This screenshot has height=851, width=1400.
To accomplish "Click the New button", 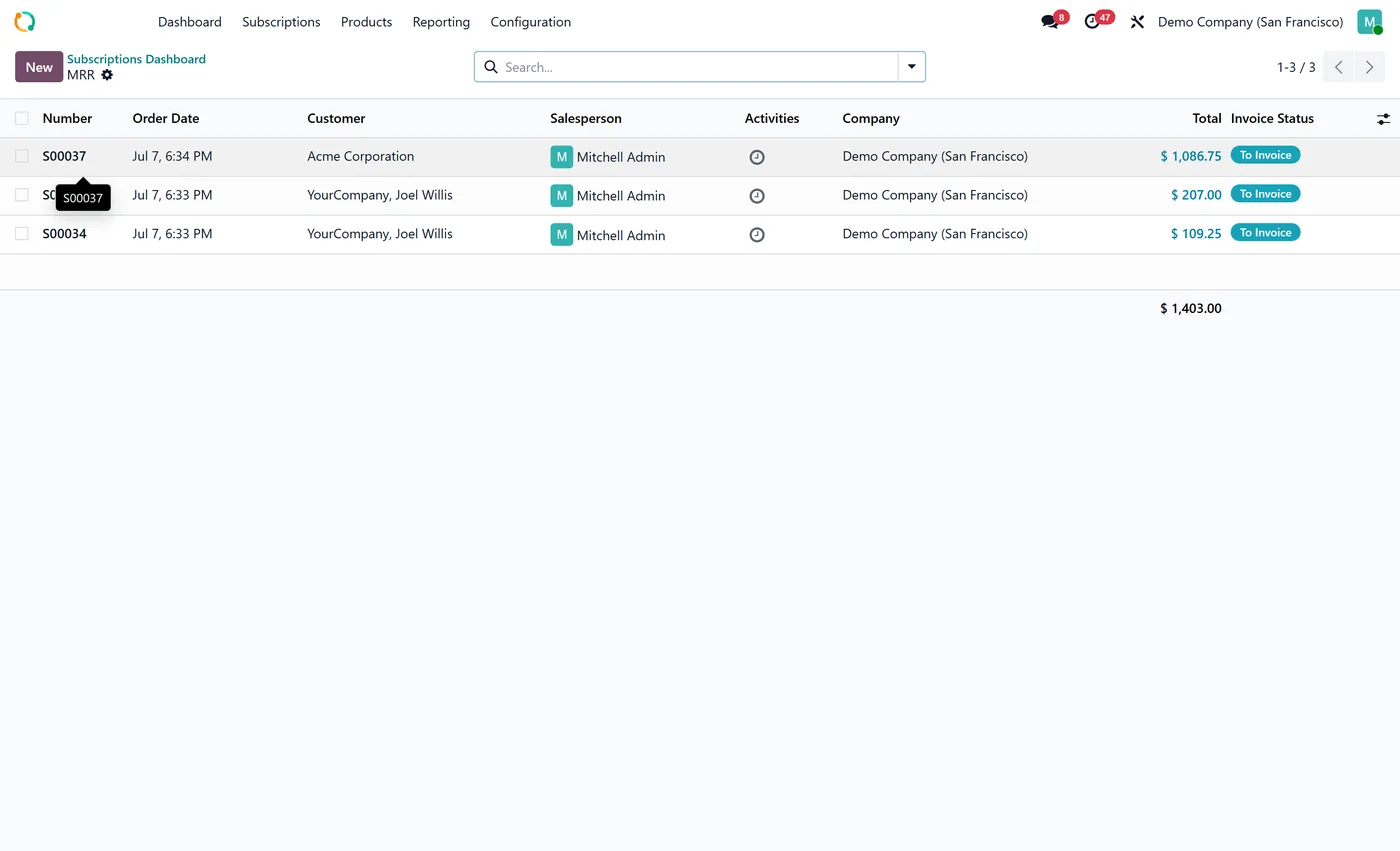I will (39, 67).
